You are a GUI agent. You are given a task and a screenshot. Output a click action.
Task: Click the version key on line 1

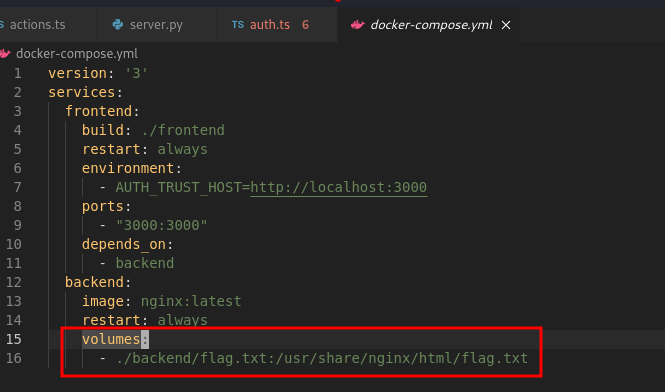coord(77,73)
